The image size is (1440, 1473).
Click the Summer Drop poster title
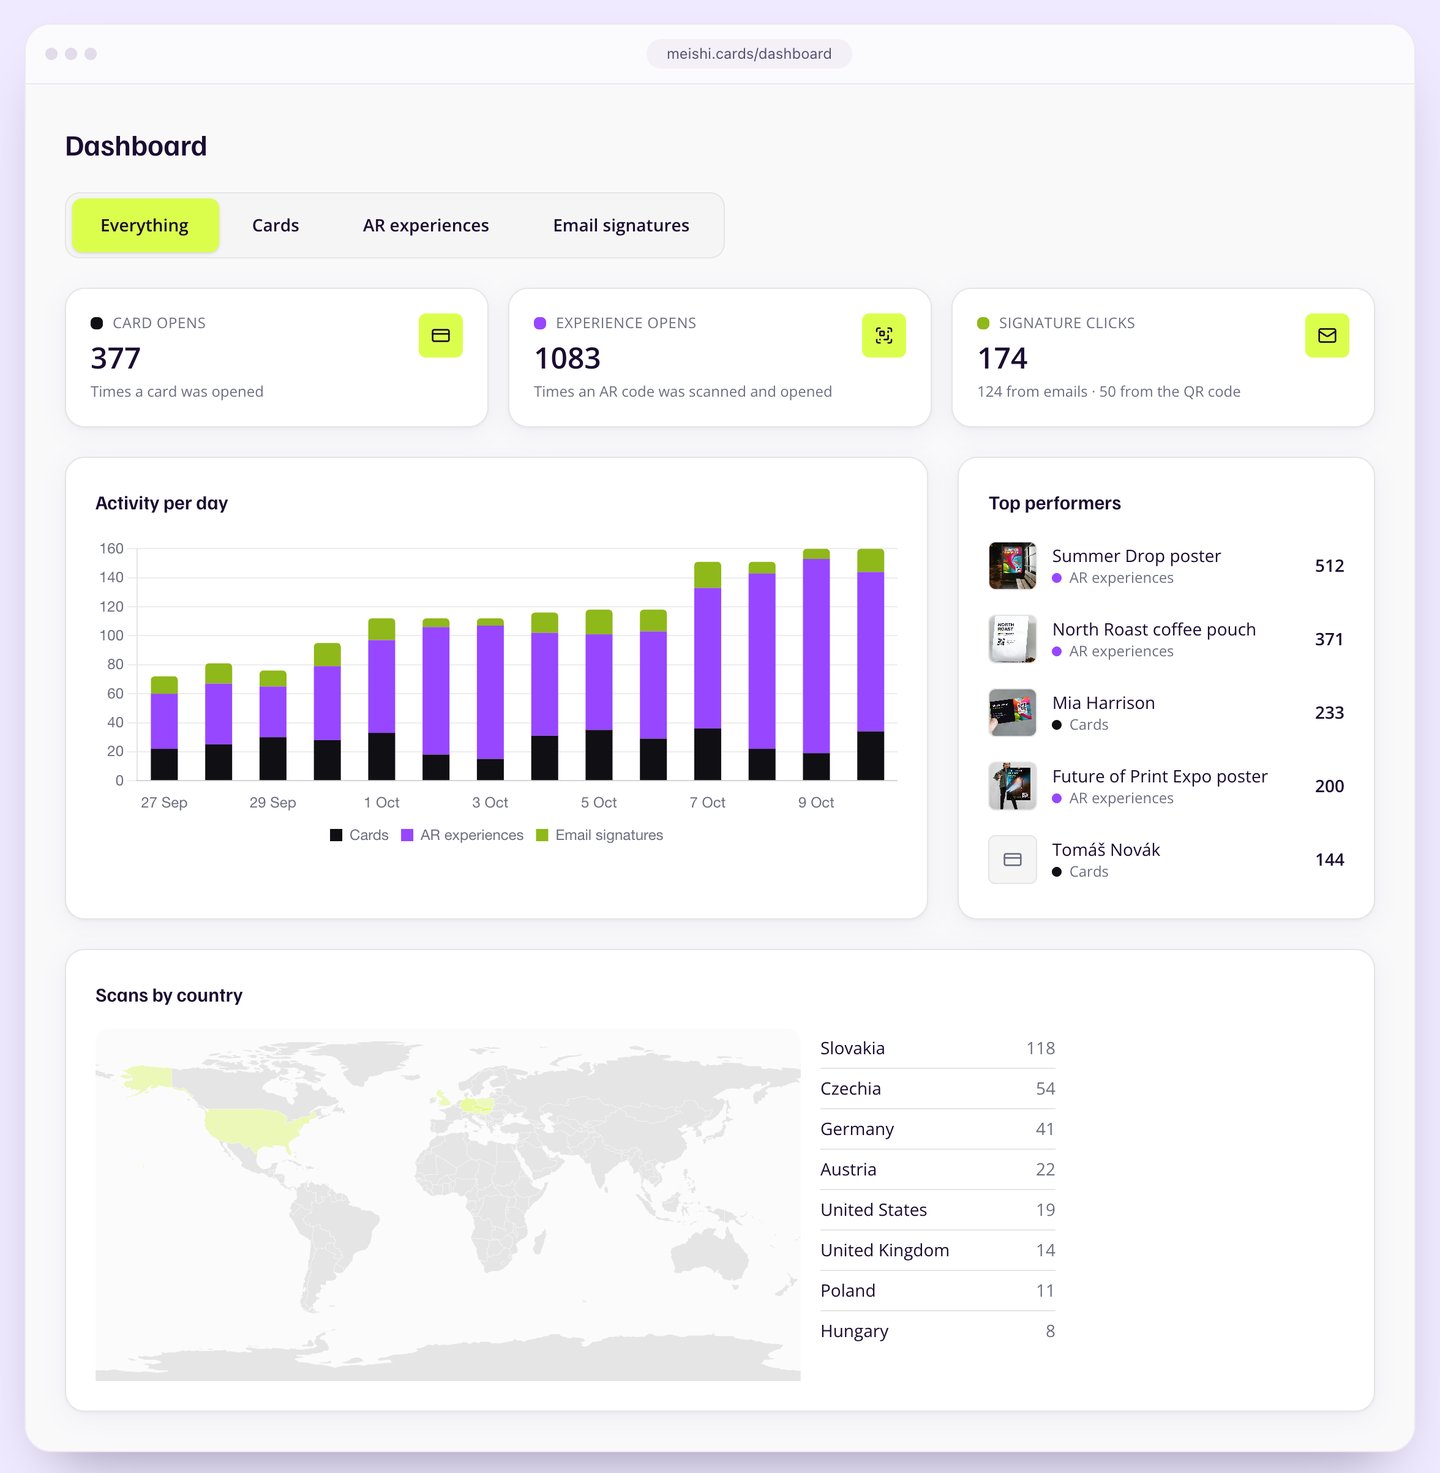1136,556
